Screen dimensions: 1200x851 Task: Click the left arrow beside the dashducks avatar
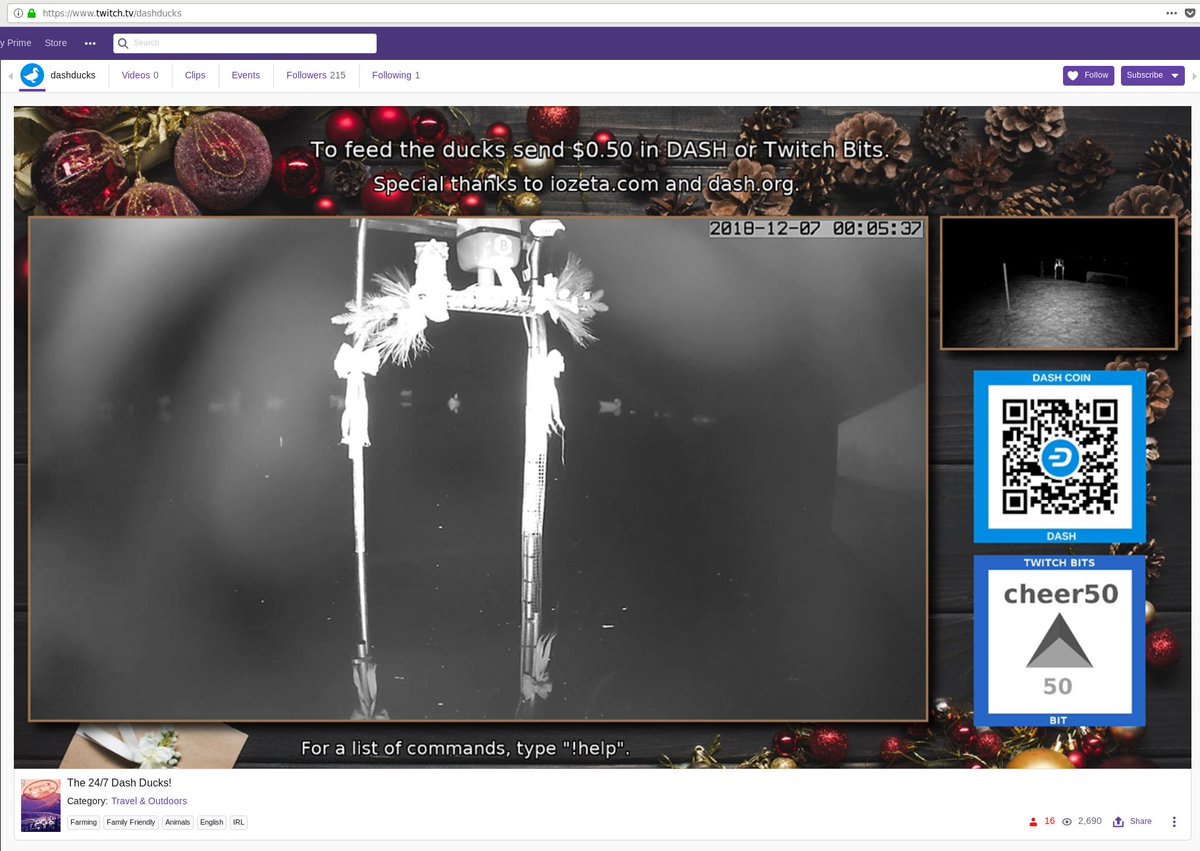tap(10, 76)
